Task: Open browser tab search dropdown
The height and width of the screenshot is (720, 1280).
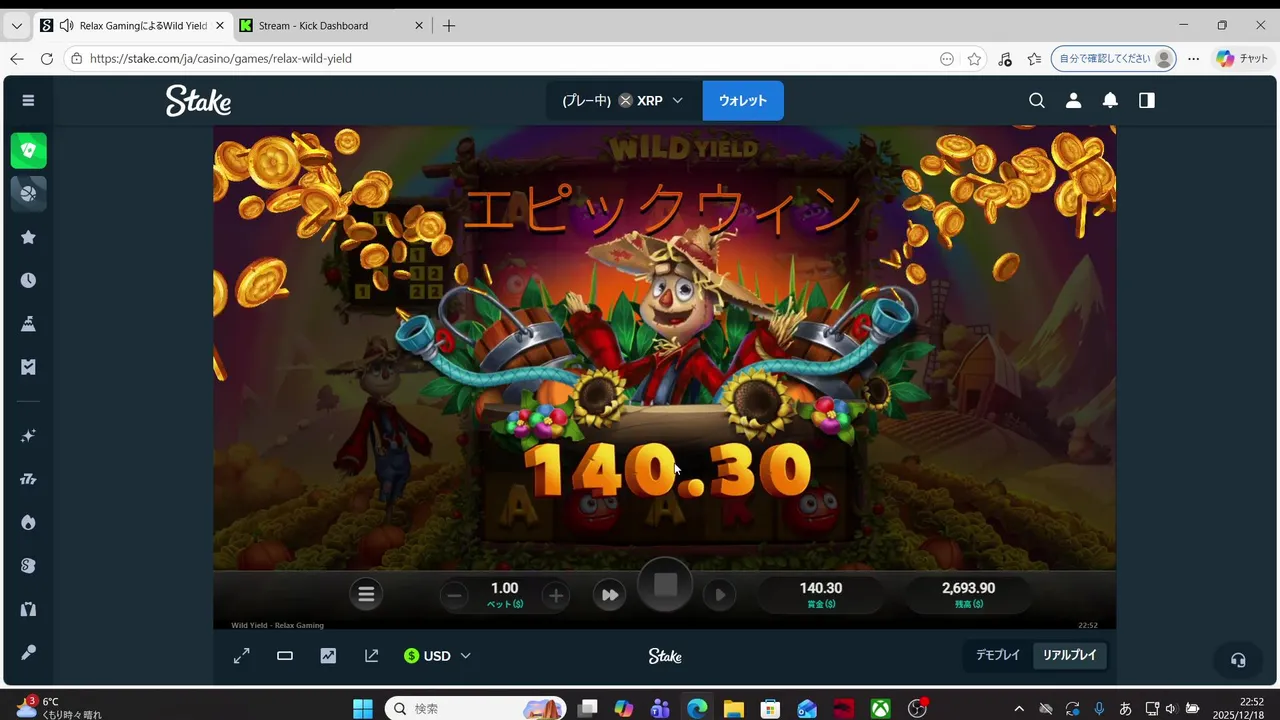Action: point(16,26)
